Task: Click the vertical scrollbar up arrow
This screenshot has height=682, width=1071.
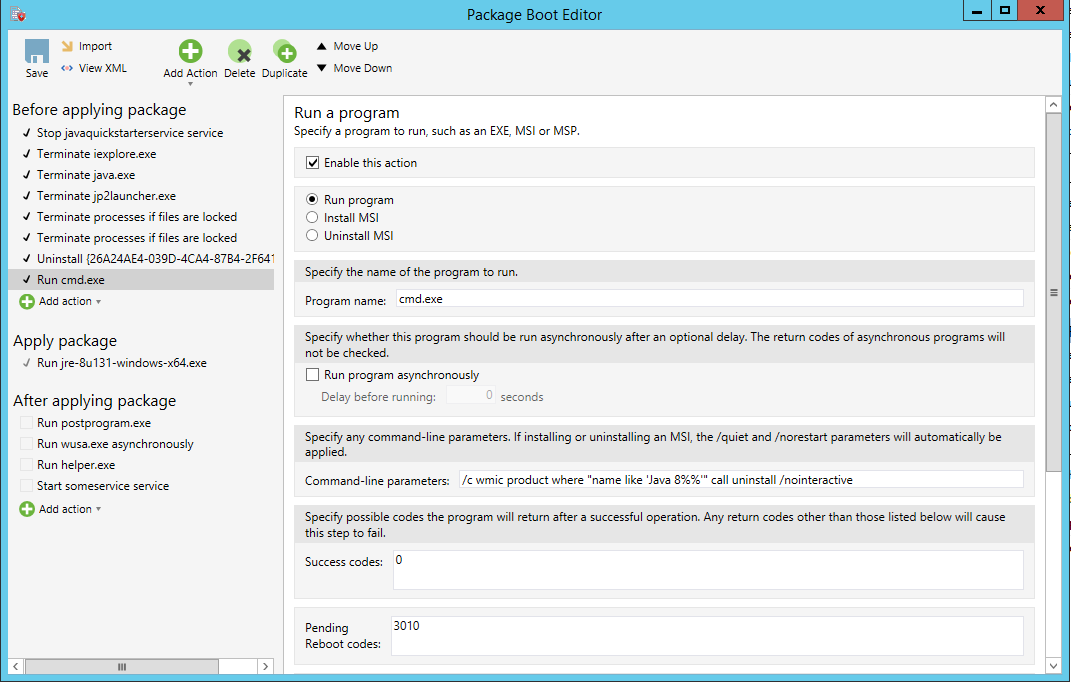Action: (x=1053, y=105)
